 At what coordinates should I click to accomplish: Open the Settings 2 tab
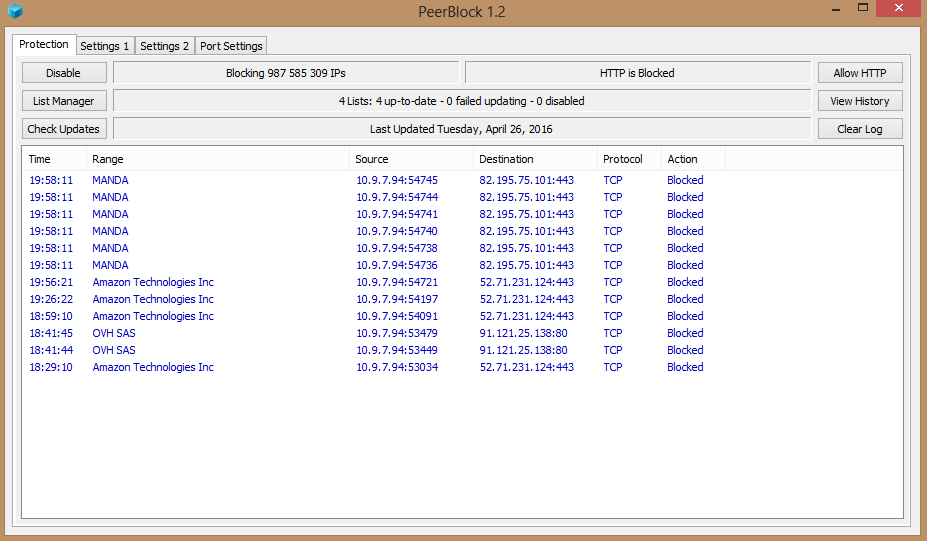click(164, 46)
